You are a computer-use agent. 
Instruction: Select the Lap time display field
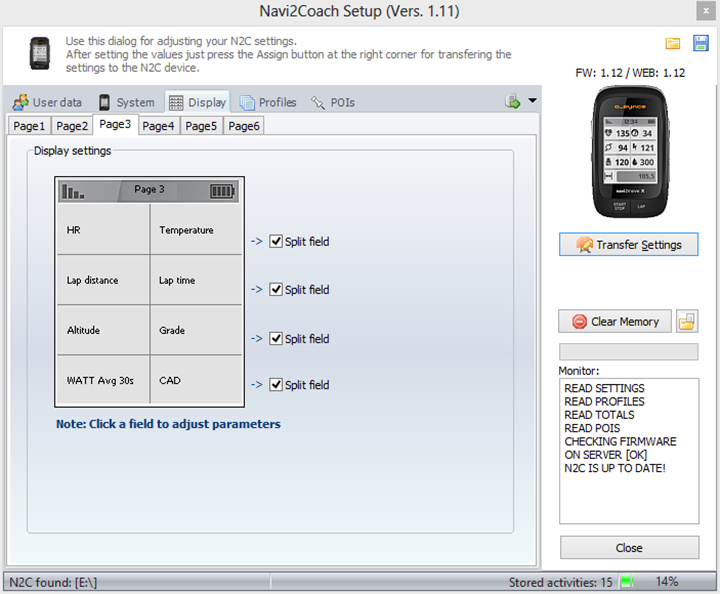point(196,280)
